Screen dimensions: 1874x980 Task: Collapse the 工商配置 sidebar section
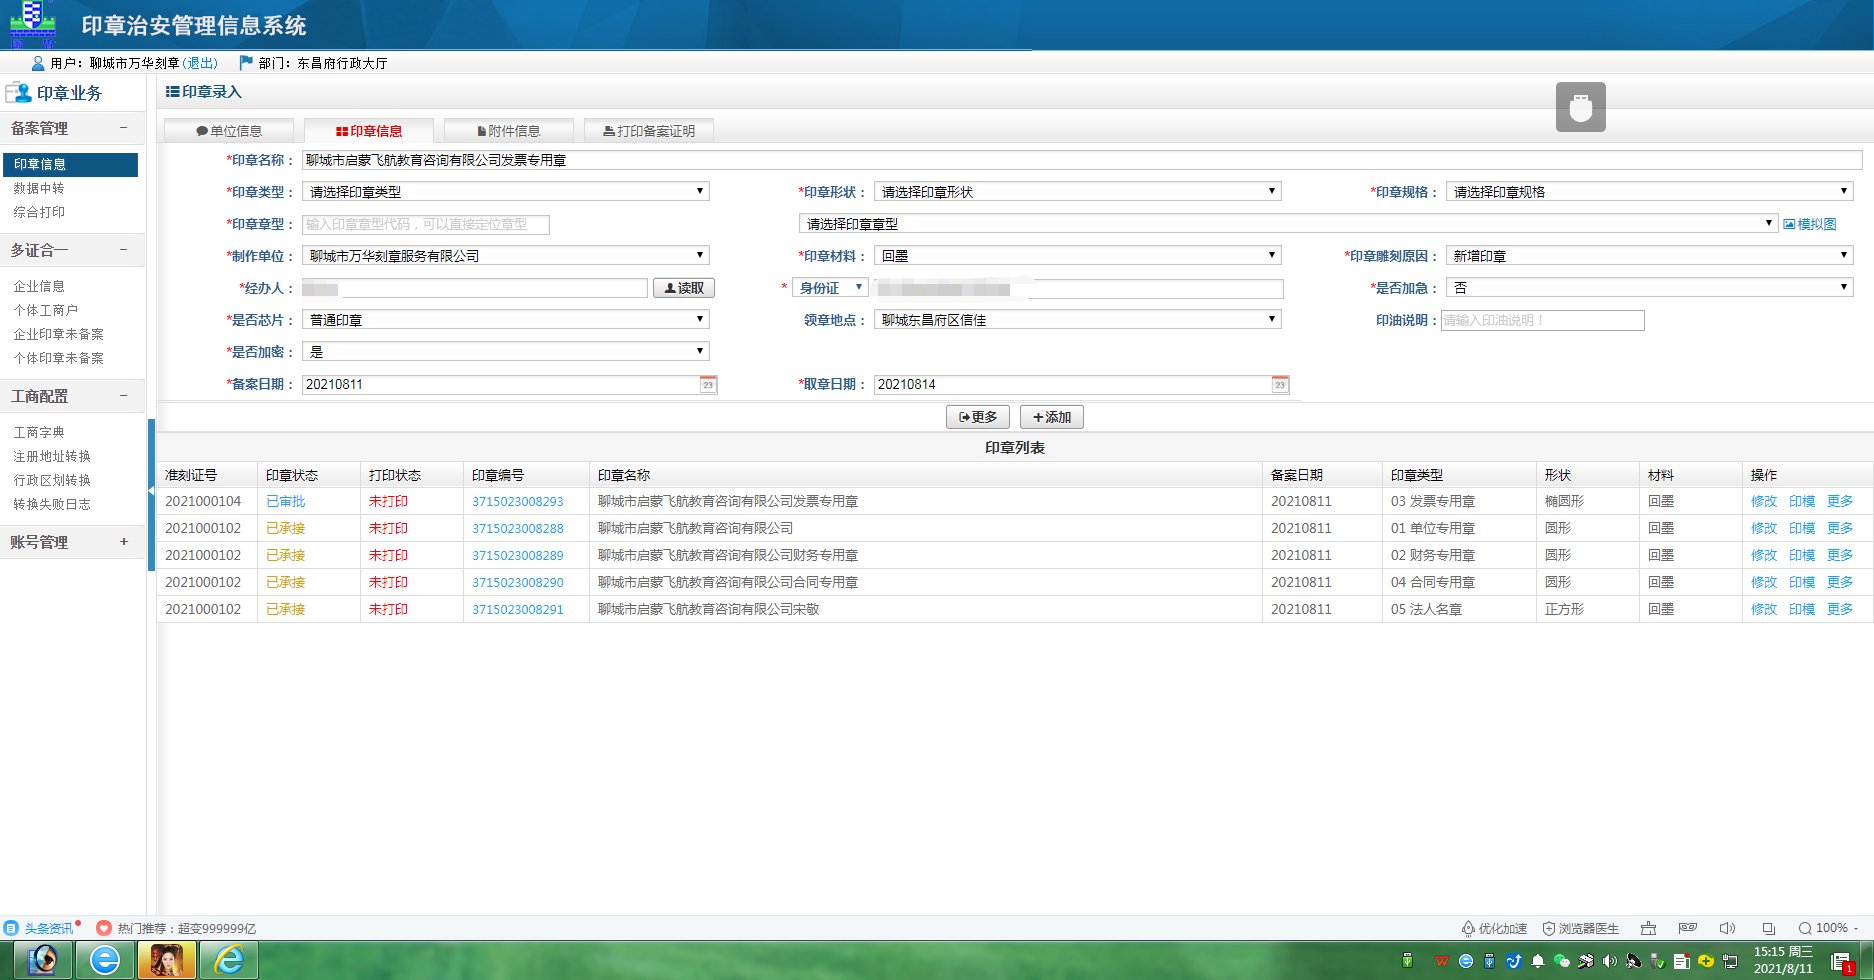pyautogui.click(x=124, y=396)
